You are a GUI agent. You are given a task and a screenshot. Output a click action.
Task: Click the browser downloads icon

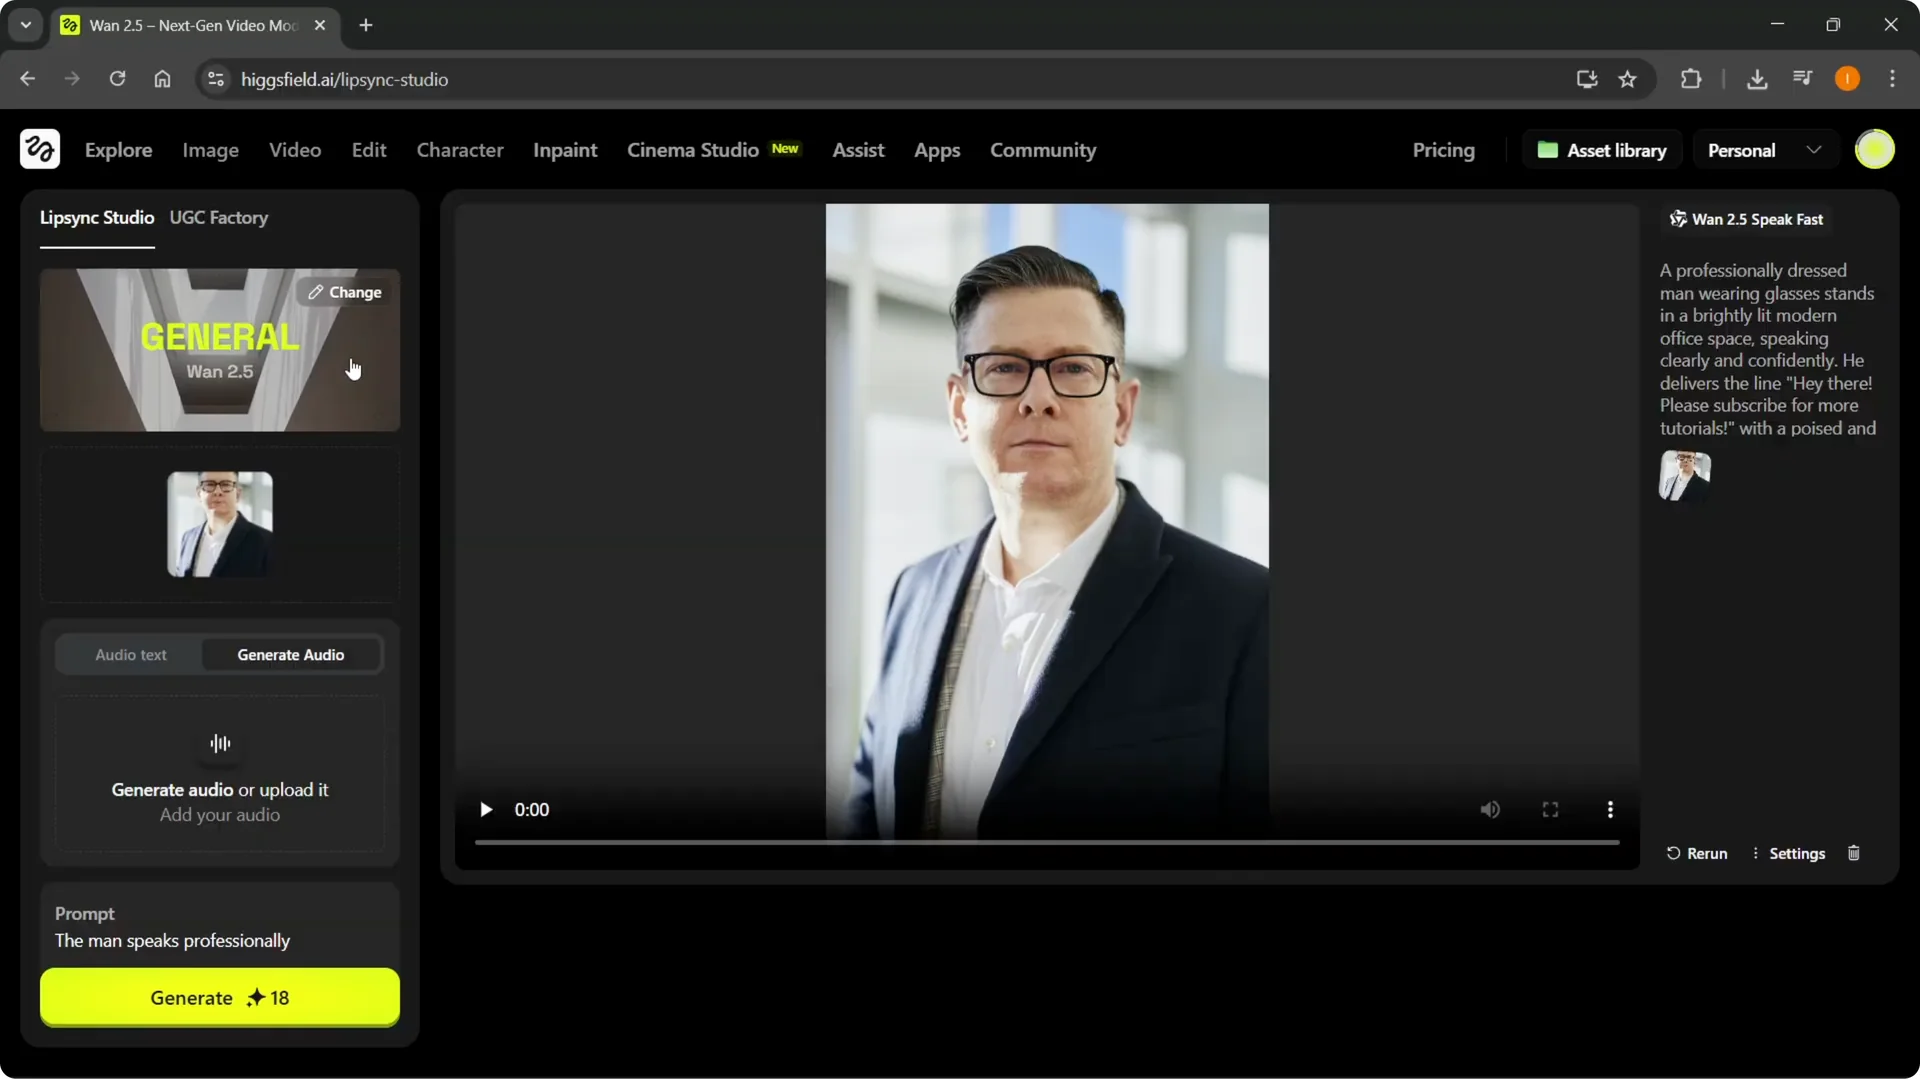1757,79
